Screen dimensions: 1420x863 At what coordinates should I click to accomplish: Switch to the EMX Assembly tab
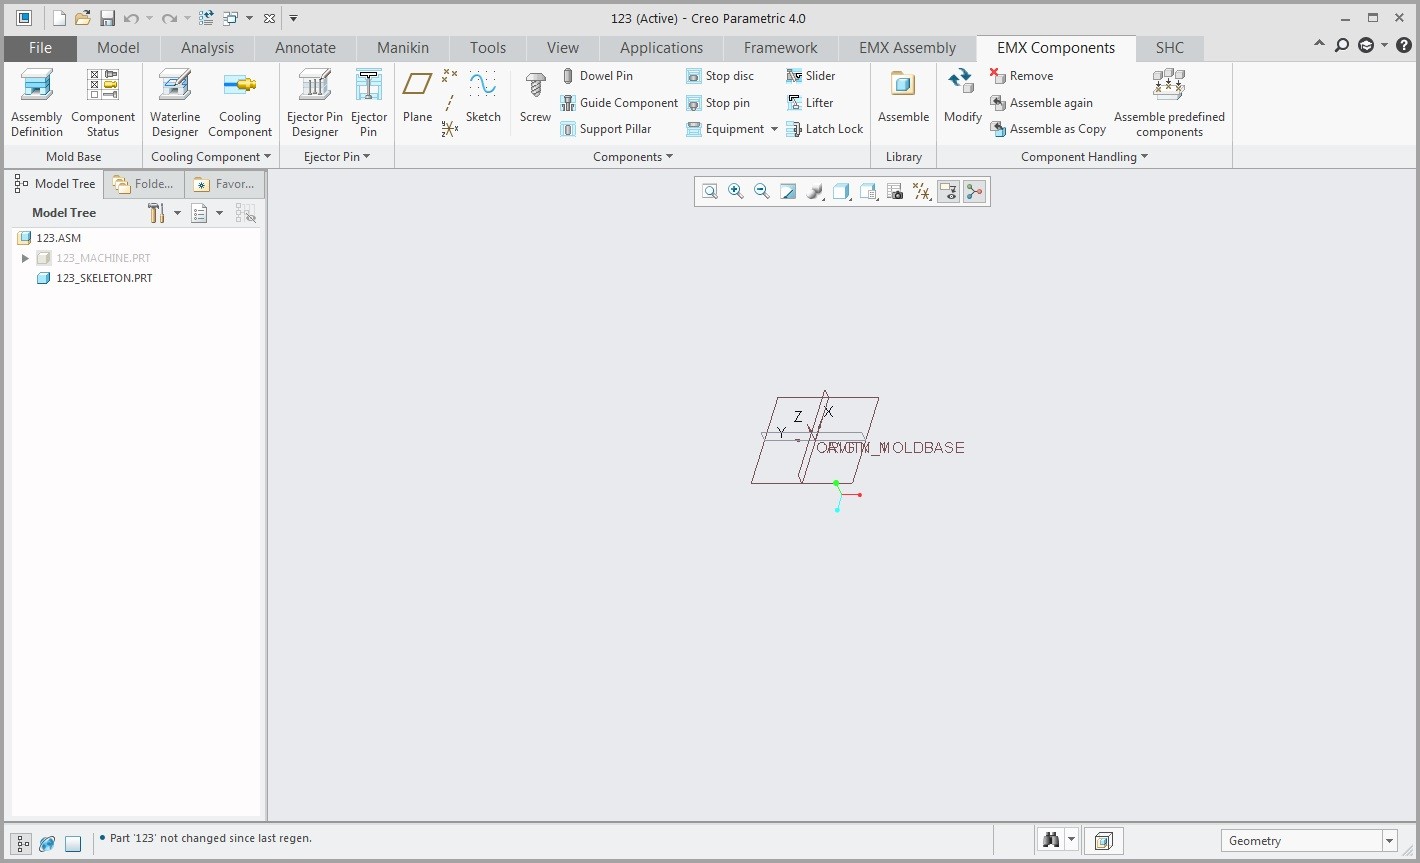[907, 48]
